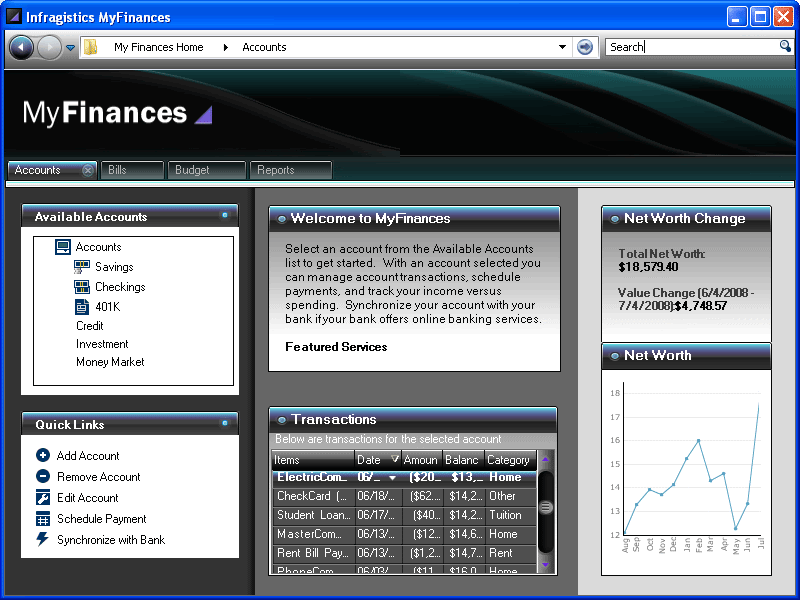800x600 pixels.
Task: Open the address bar dropdown
Action: click(562, 47)
